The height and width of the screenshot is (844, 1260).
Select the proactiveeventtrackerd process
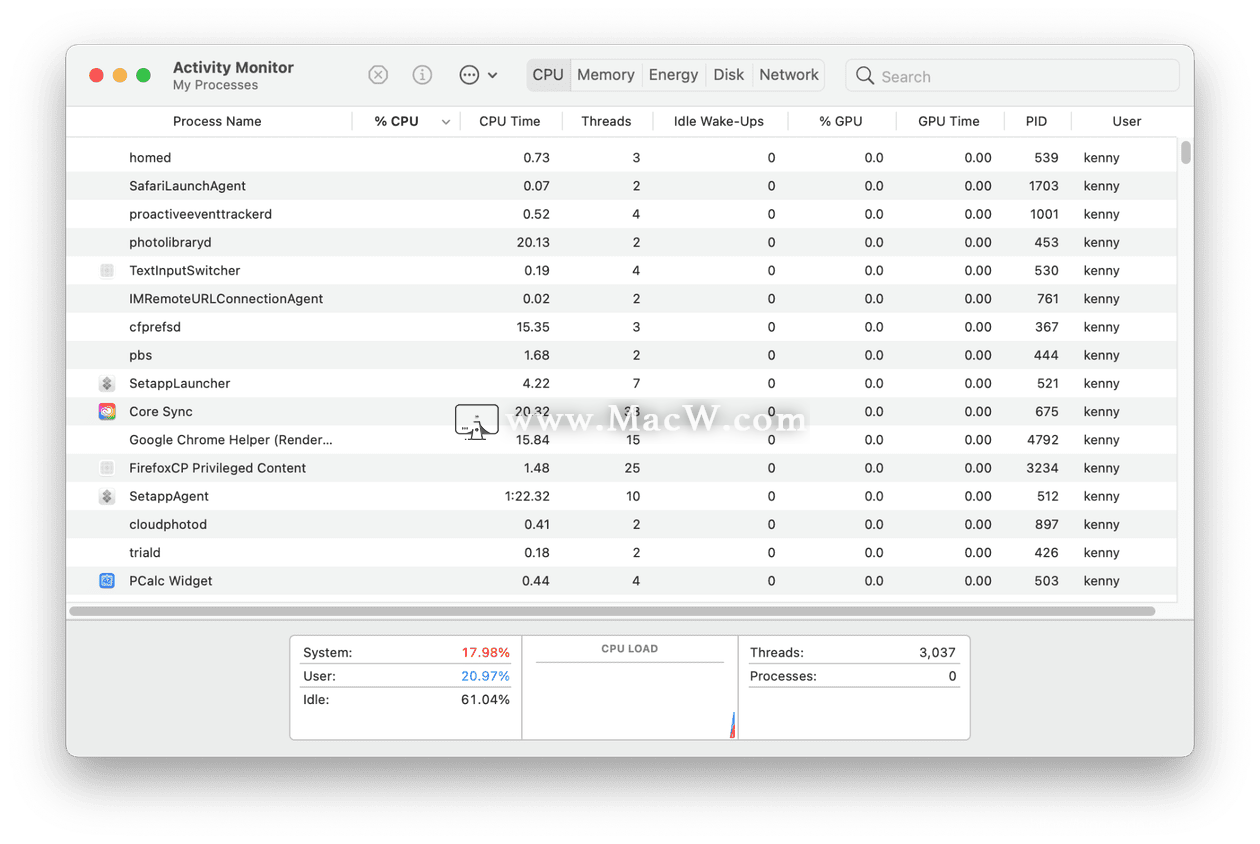pos(200,214)
